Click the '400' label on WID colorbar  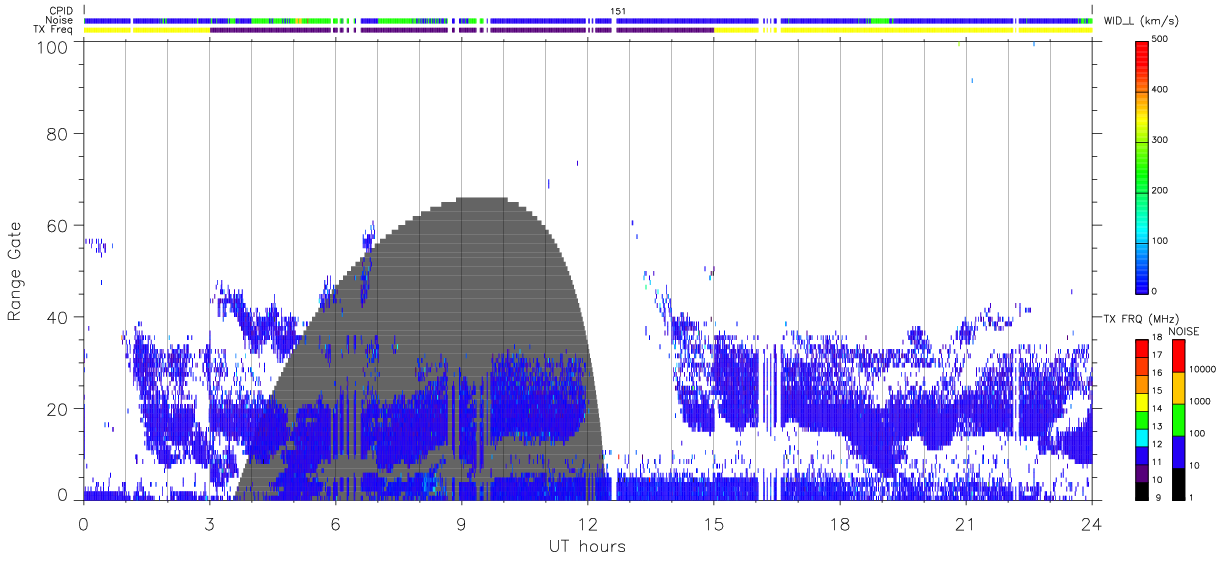pyautogui.click(x=1160, y=89)
